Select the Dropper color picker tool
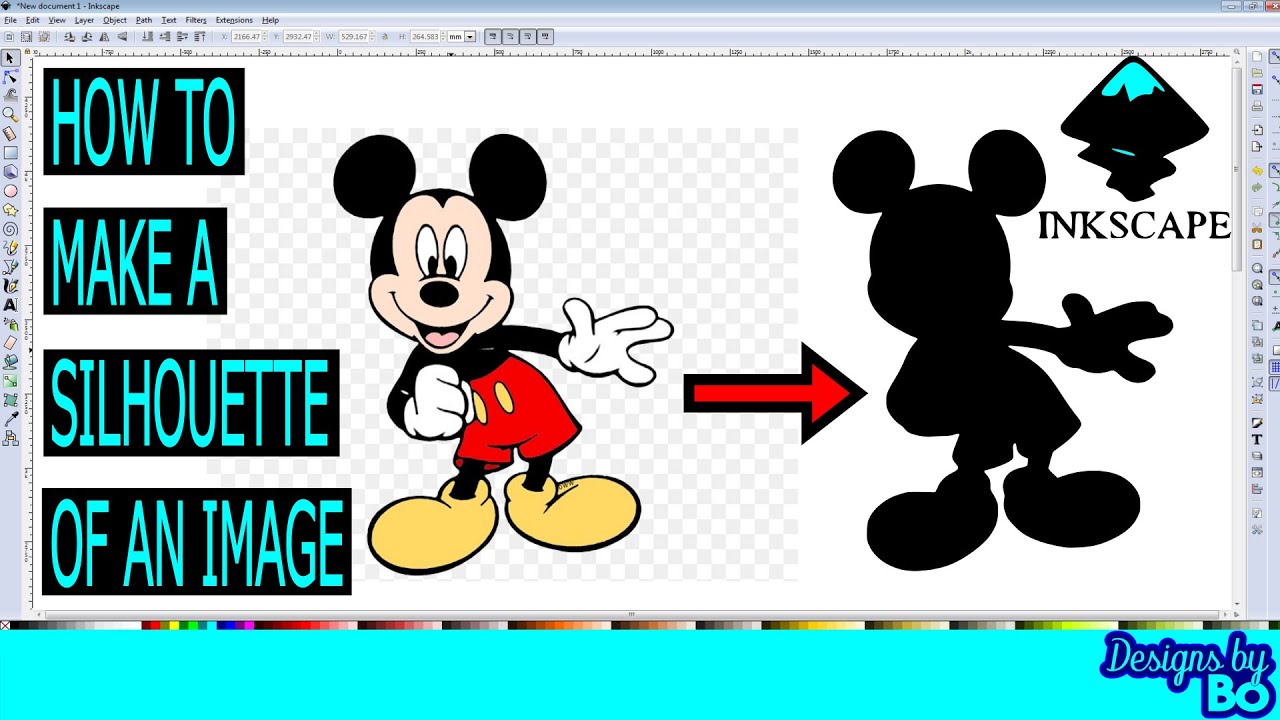Screen dimensions: 1280x720 pos(10,419)
